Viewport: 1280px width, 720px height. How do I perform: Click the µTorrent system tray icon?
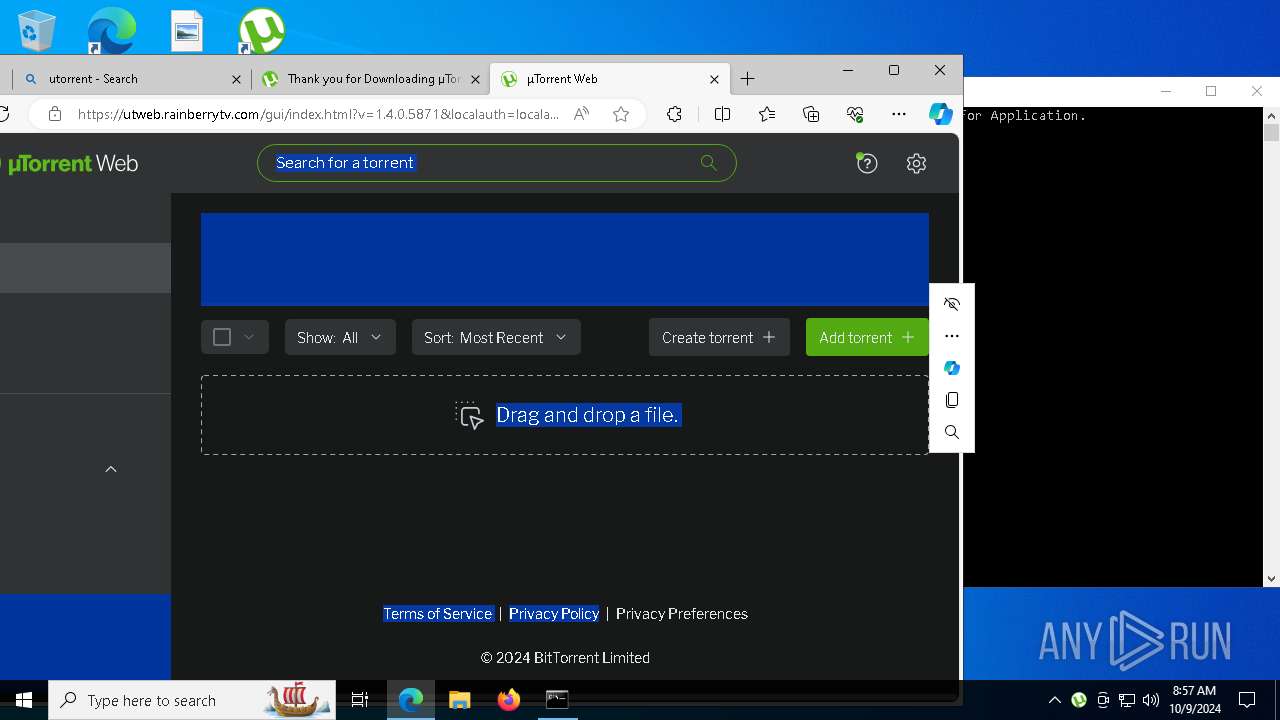[1079, 700]
